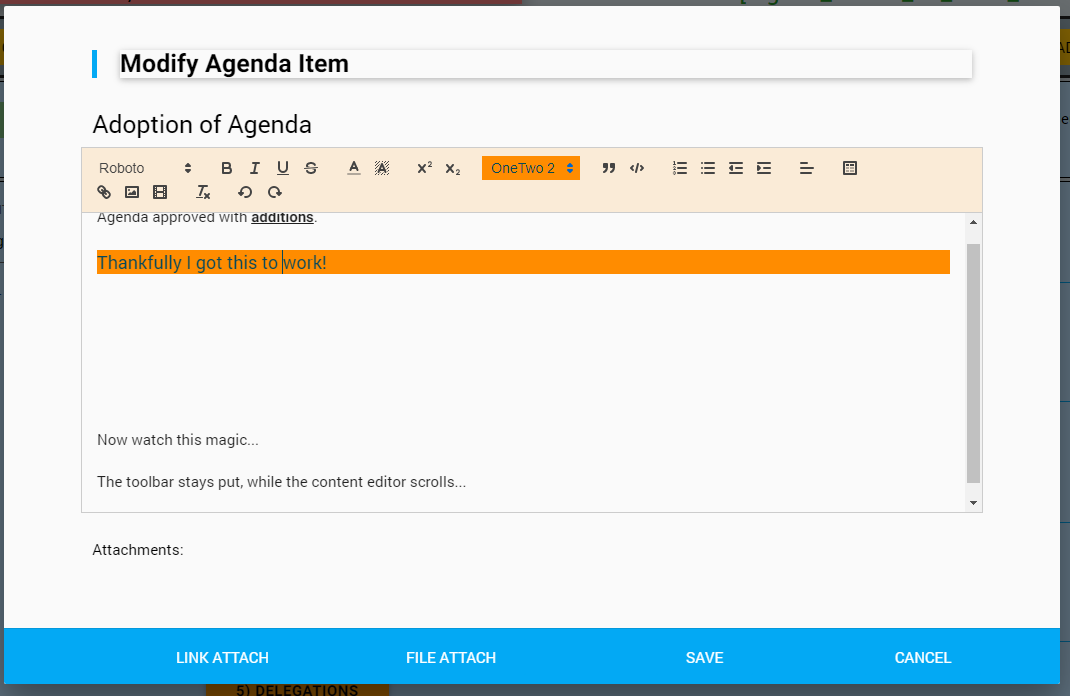1070x696 pixels.
Task: Create an ordered numbered list
Action: (680, 168)
